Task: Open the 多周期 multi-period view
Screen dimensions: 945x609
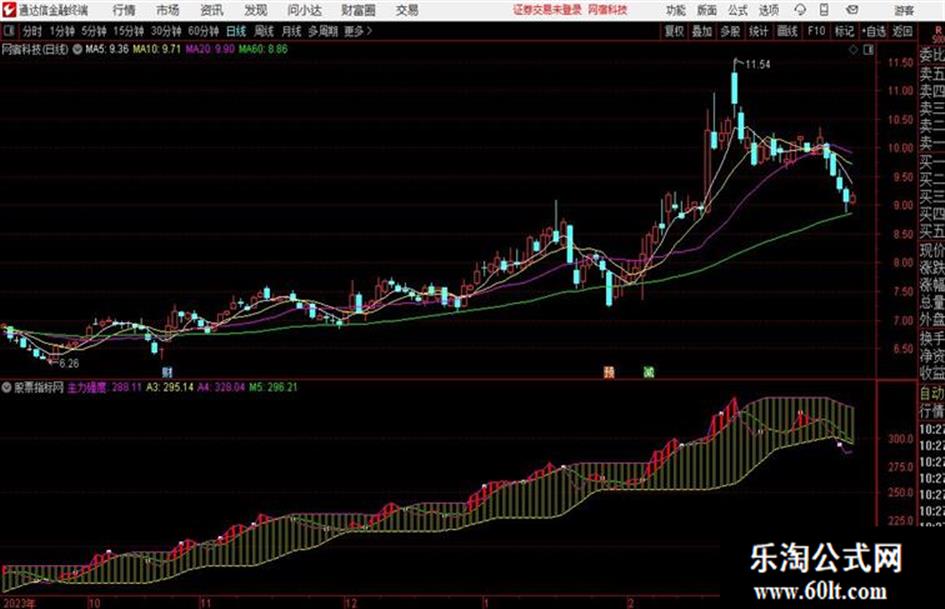Action: (323, 31)
